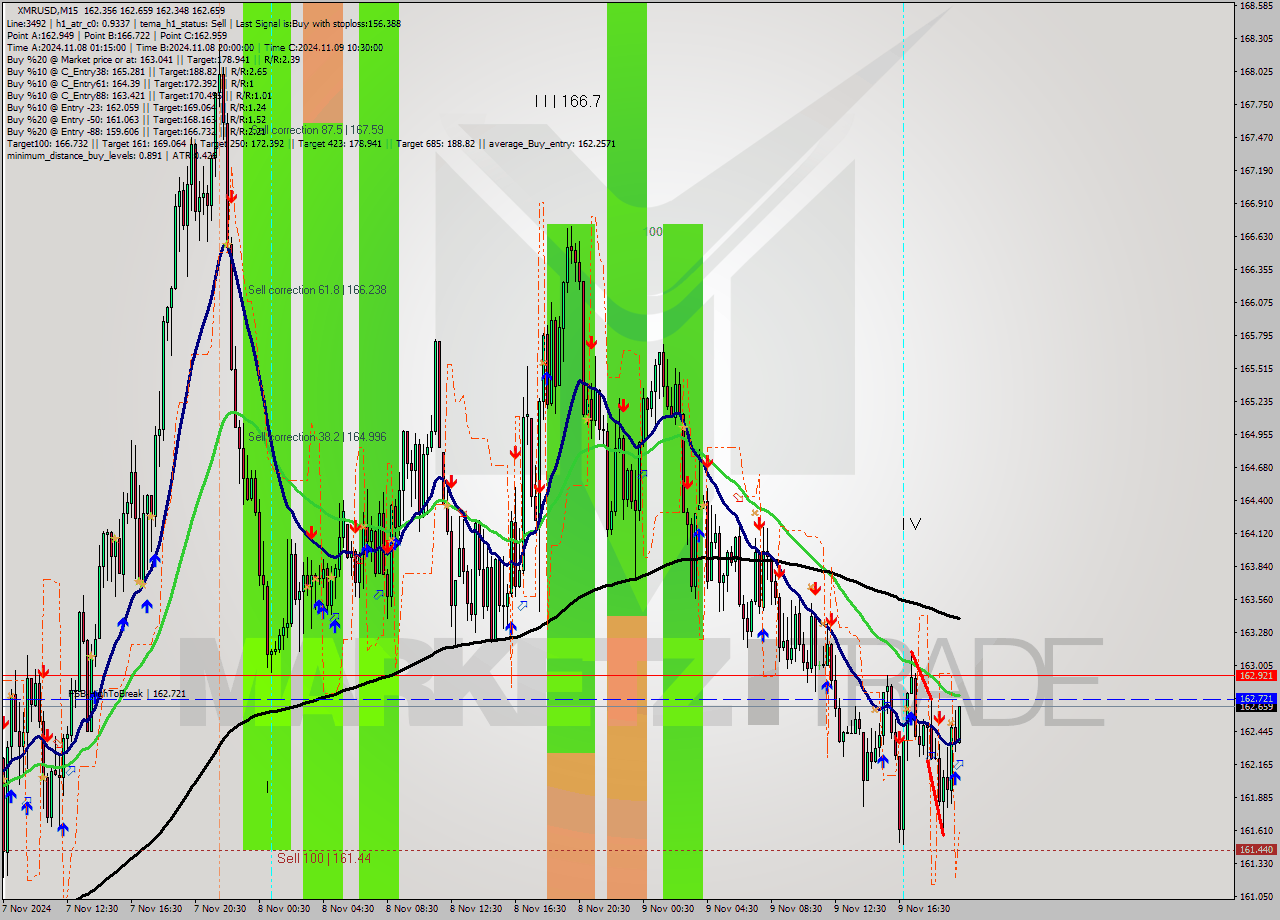Screen dimensions: 1280x920
Task: Click the '8 Nov 20:30' time axis label
Action: 604,910
